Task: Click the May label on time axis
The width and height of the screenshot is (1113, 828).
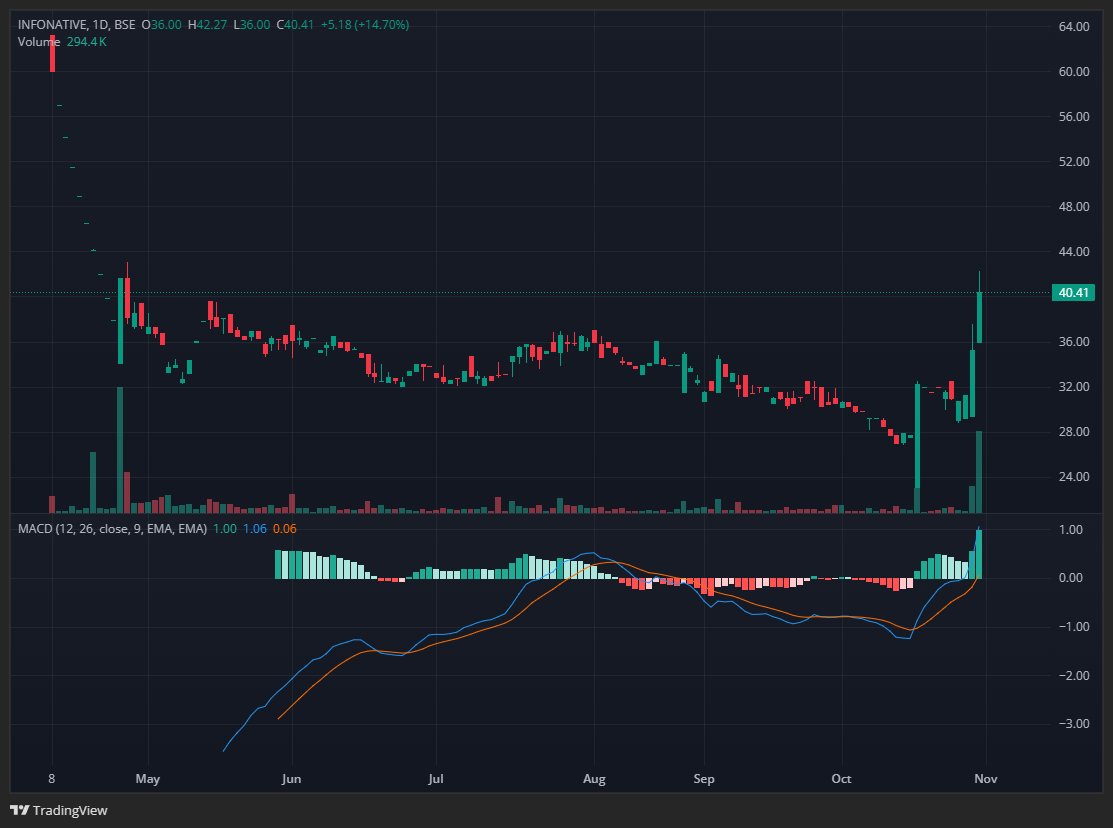Action: pyautogui.click(x=148, y=779)
